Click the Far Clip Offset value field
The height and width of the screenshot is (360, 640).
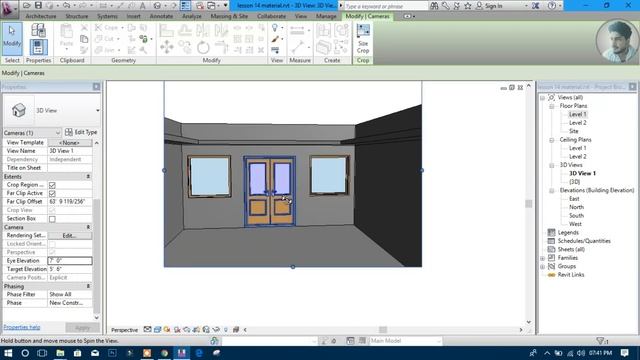click(70, 202)
